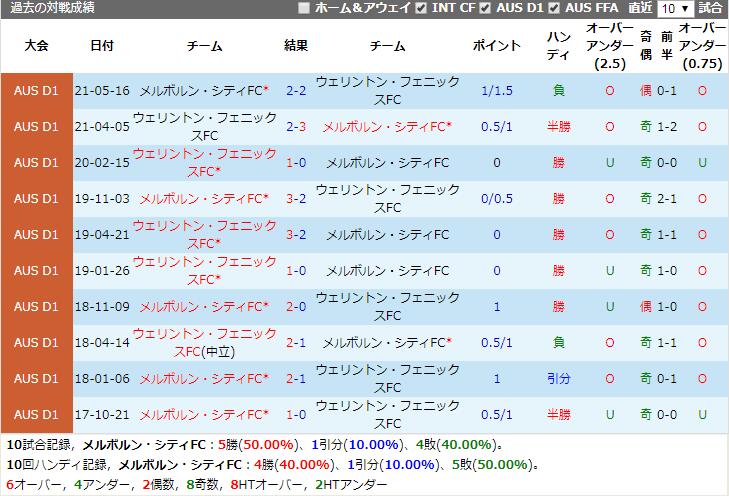Click 8HTオーバー in bottom summary
Screen dimensions: 729x496
pos(266,485)
